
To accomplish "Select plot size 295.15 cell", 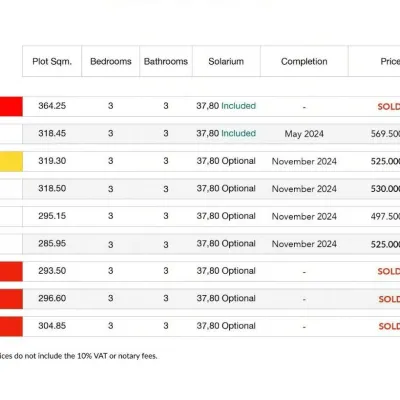I will (x=52, y=216).
